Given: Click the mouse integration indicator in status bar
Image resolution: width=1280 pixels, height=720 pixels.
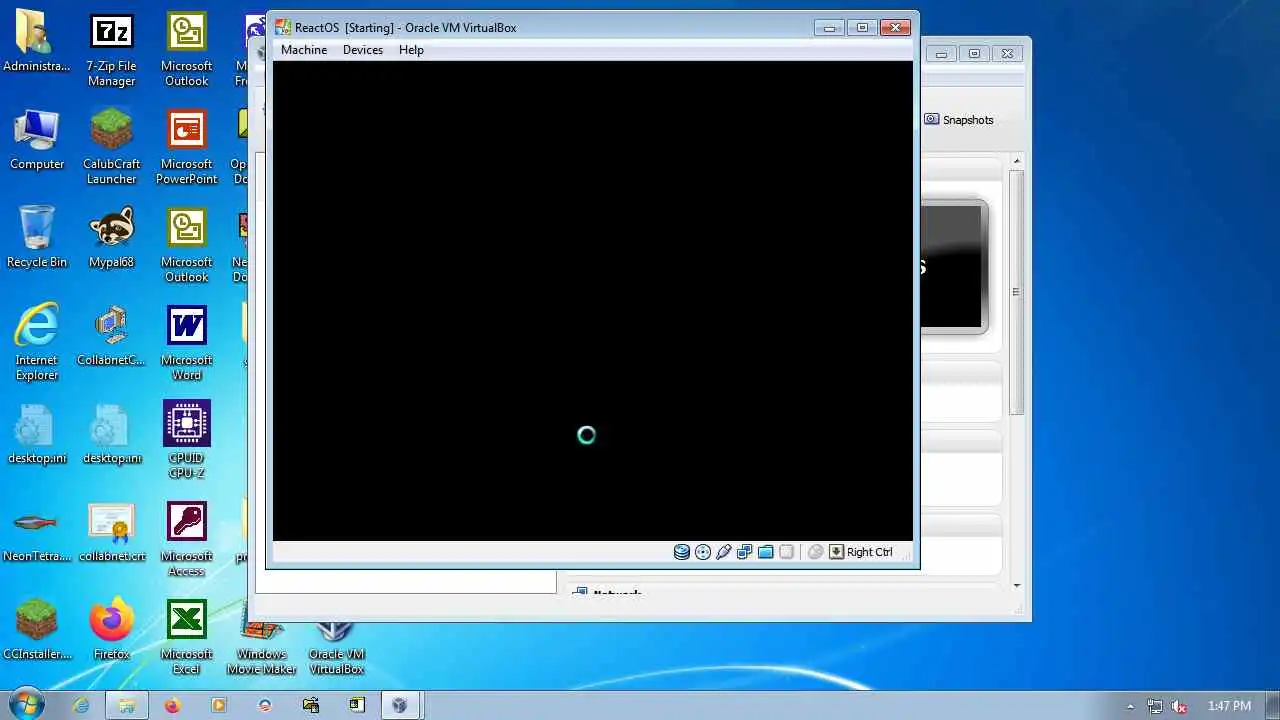Looking at the screenshot, I should coord(815,552).
